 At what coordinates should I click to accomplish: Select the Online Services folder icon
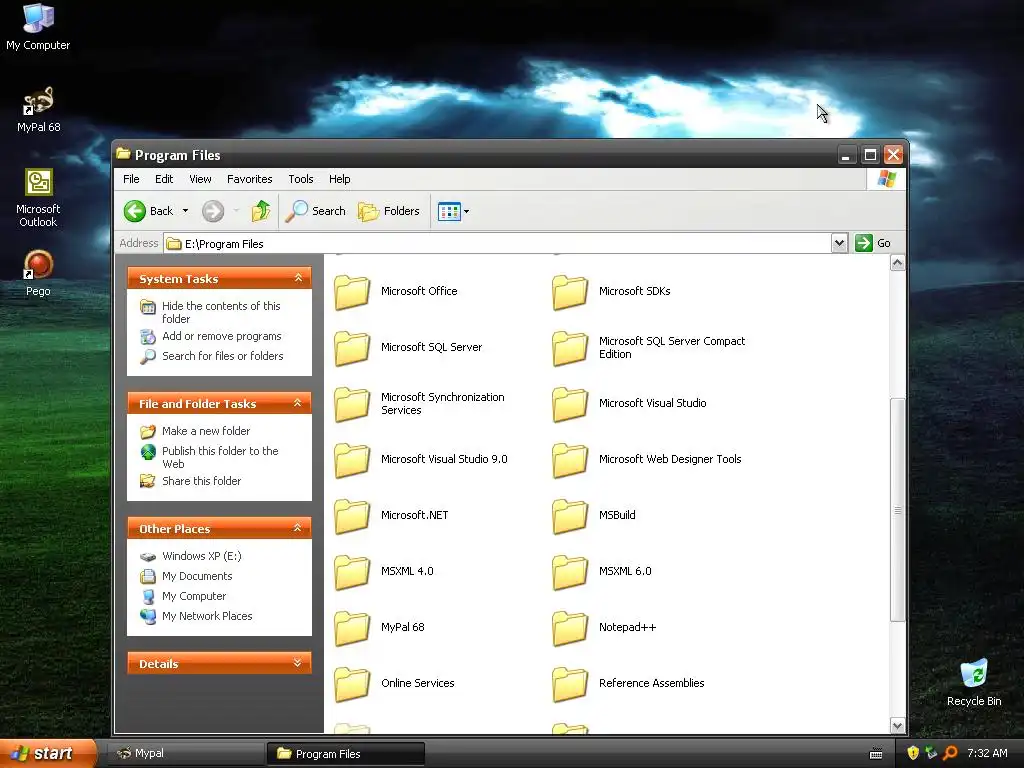coord(352,684)
